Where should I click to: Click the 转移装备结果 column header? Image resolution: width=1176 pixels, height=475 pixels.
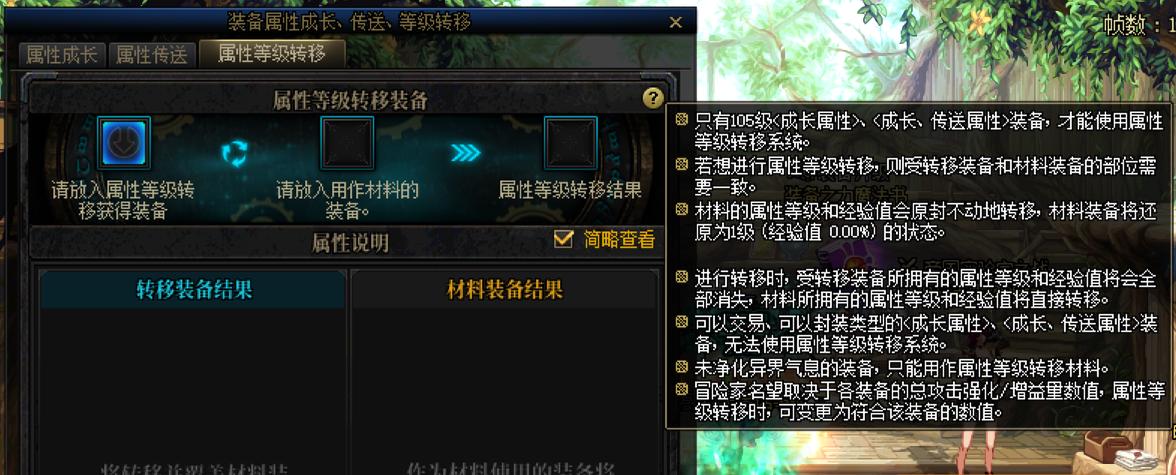(194, 290)
